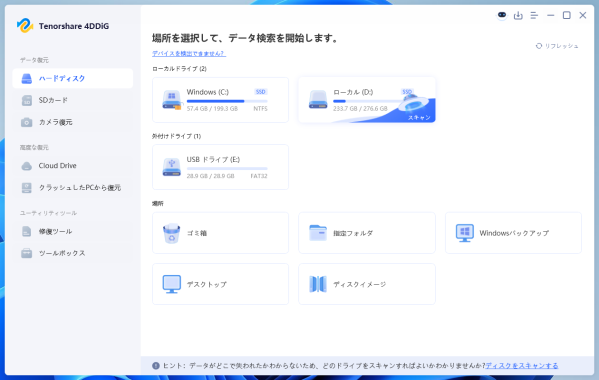Click the Windows (C:) usage bar
Image resolution: width=599 pixels, height=380 pixels.
[x=227, y=101]
